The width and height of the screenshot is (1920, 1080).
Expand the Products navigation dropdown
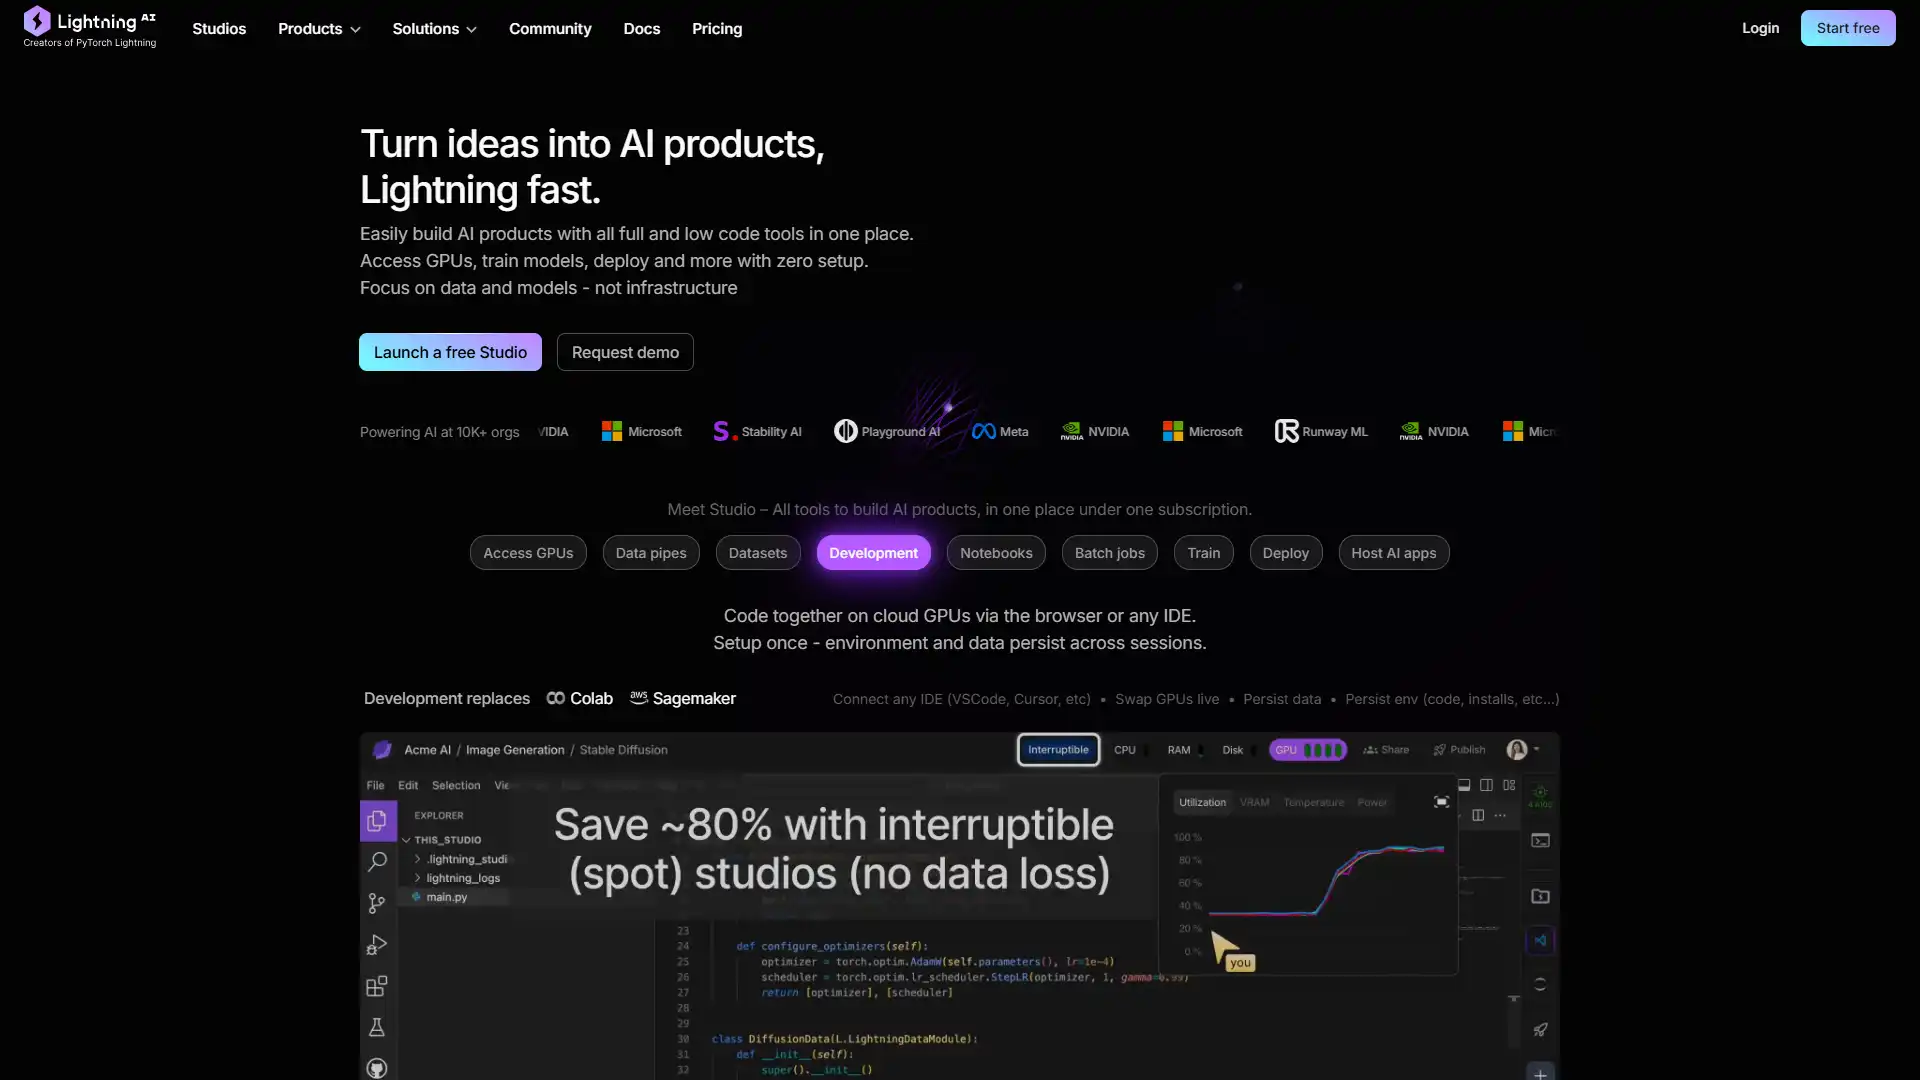[319, 28]
